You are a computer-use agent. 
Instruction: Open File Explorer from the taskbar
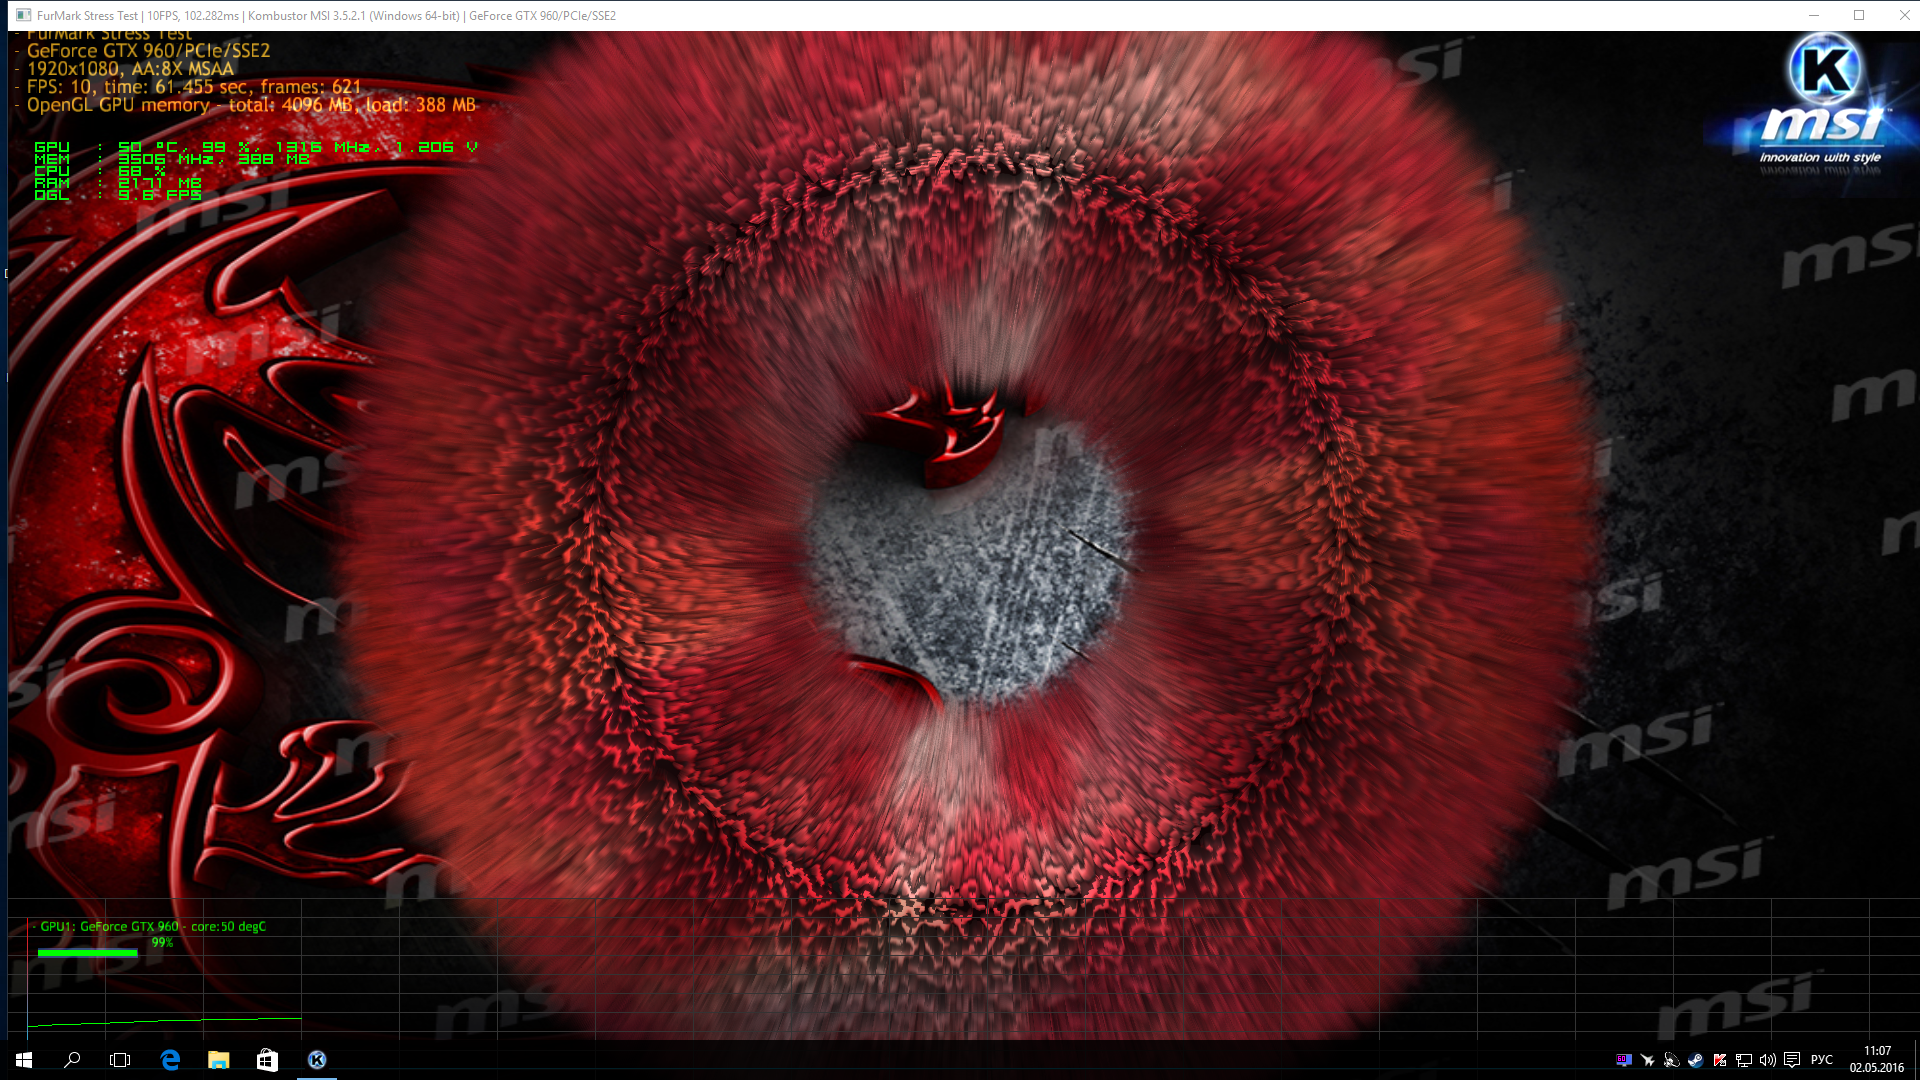pyautogui.click(x=218, y=1060)
